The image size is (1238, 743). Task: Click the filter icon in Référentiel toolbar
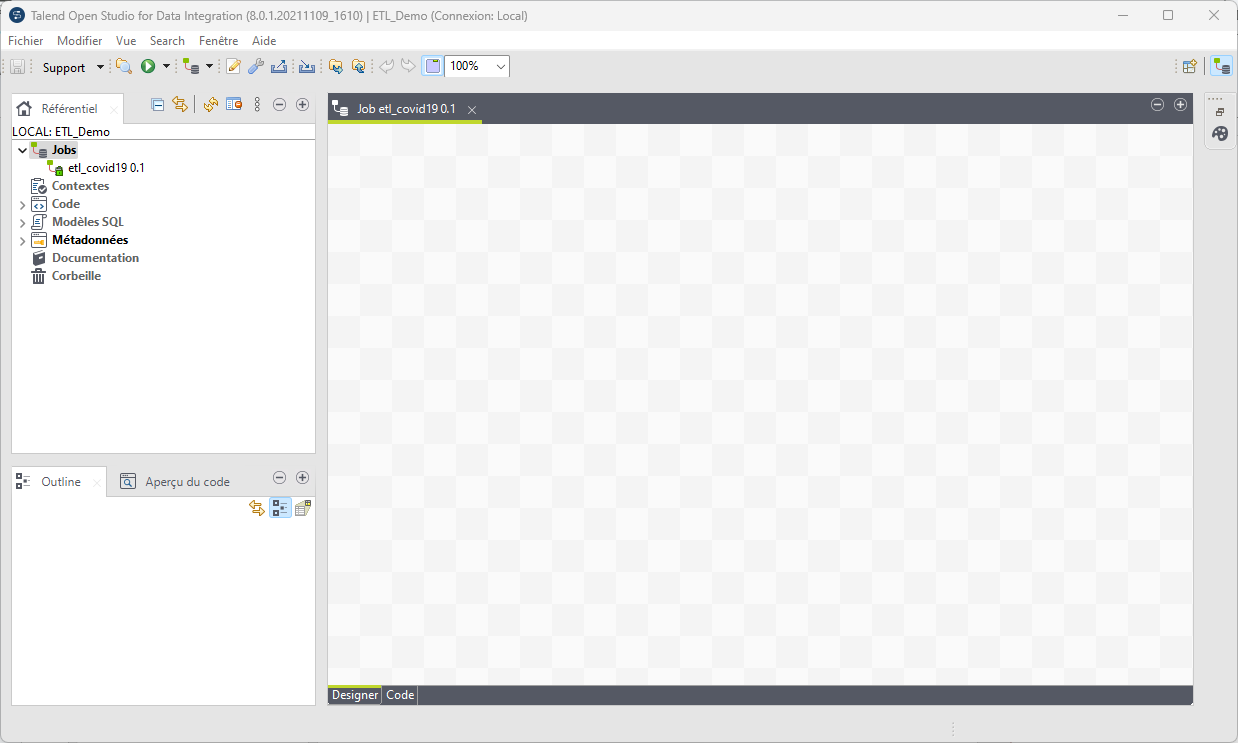click(234, 104)
